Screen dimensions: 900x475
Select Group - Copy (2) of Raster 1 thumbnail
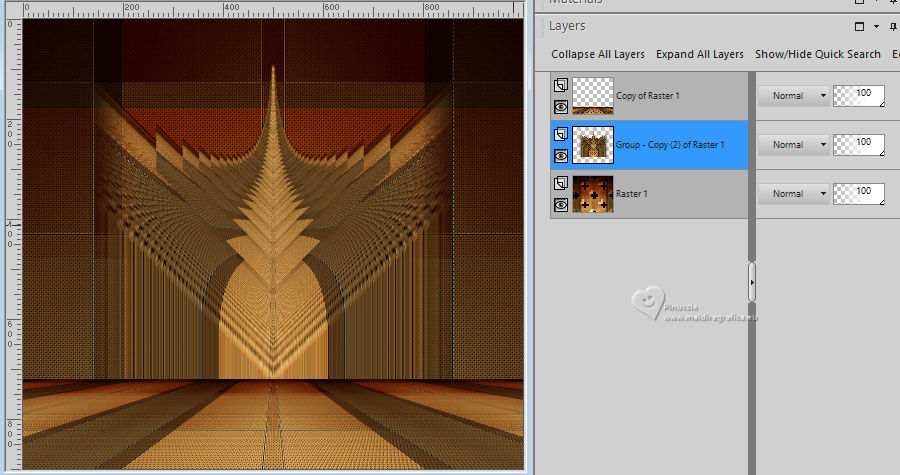coord(593,145)
